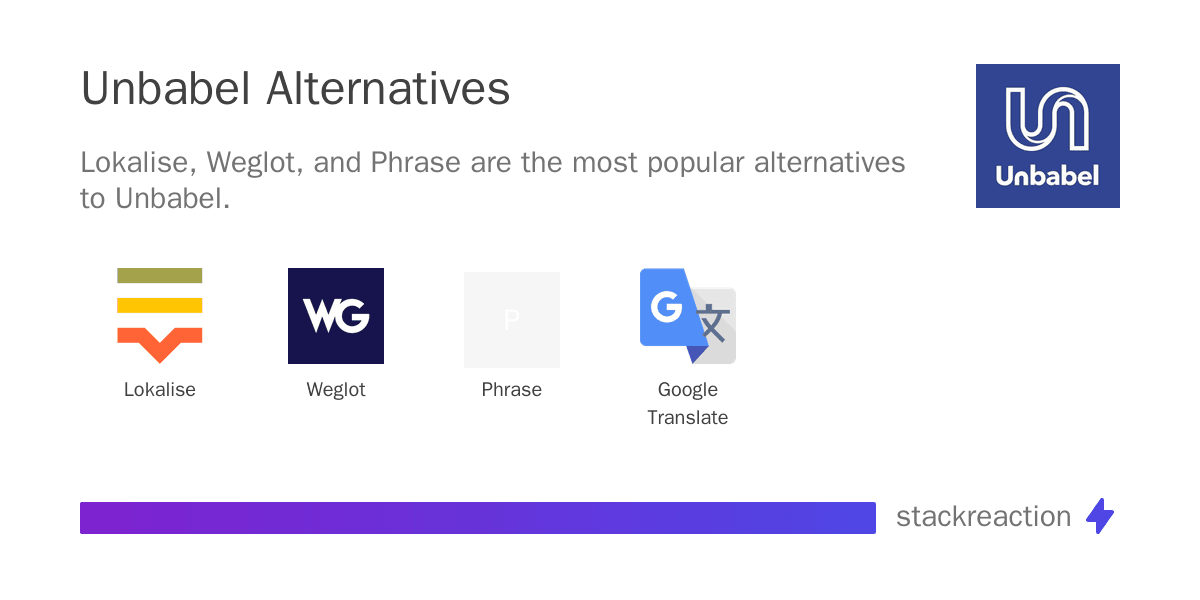Viewport: 1200px width, 600px height.
Task: Click the white U symbol in Unbabel logo
Action: coord(1047,122)
